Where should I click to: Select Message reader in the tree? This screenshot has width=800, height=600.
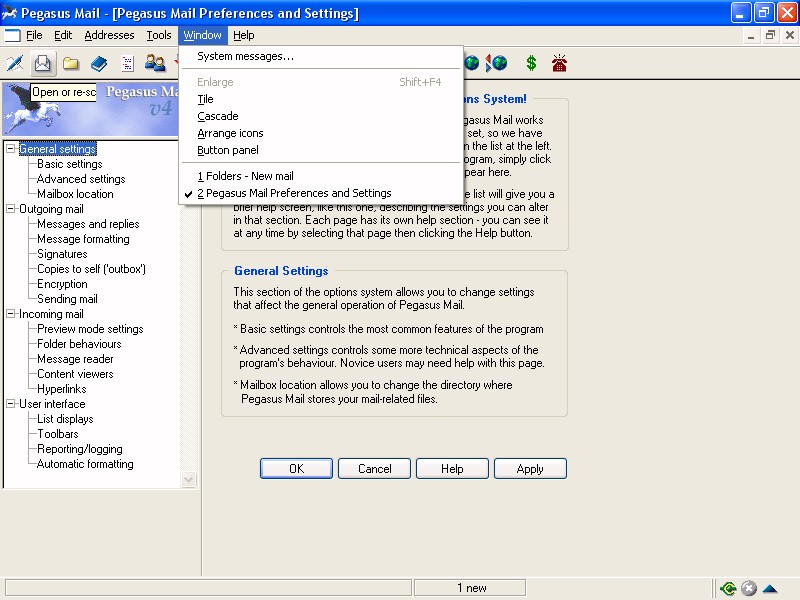pos(76,359)
